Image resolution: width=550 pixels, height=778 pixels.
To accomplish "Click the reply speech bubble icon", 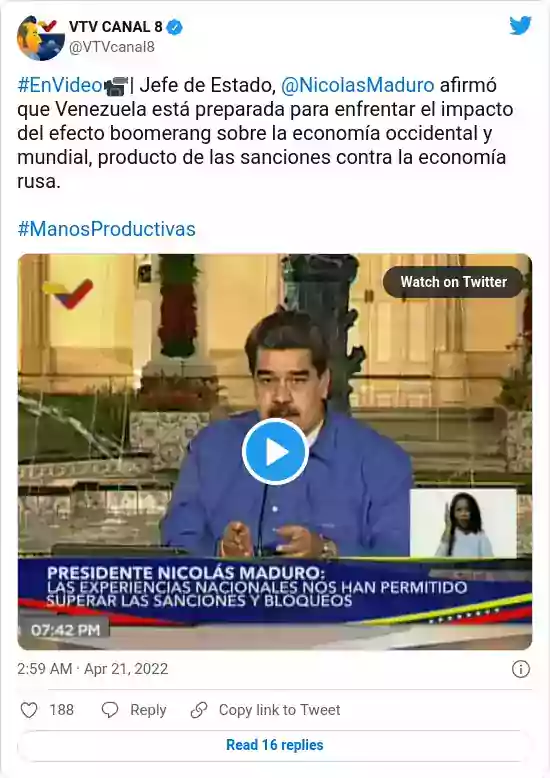I will coord(110,710).
